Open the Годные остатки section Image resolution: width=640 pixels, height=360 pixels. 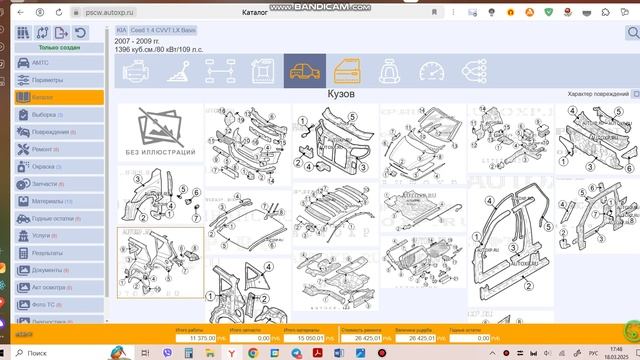(x=59, y=219)
